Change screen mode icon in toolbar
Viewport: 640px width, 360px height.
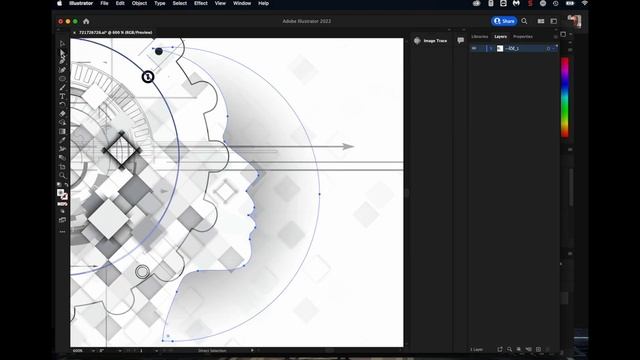pyautogui.click(x=62, y=220)
